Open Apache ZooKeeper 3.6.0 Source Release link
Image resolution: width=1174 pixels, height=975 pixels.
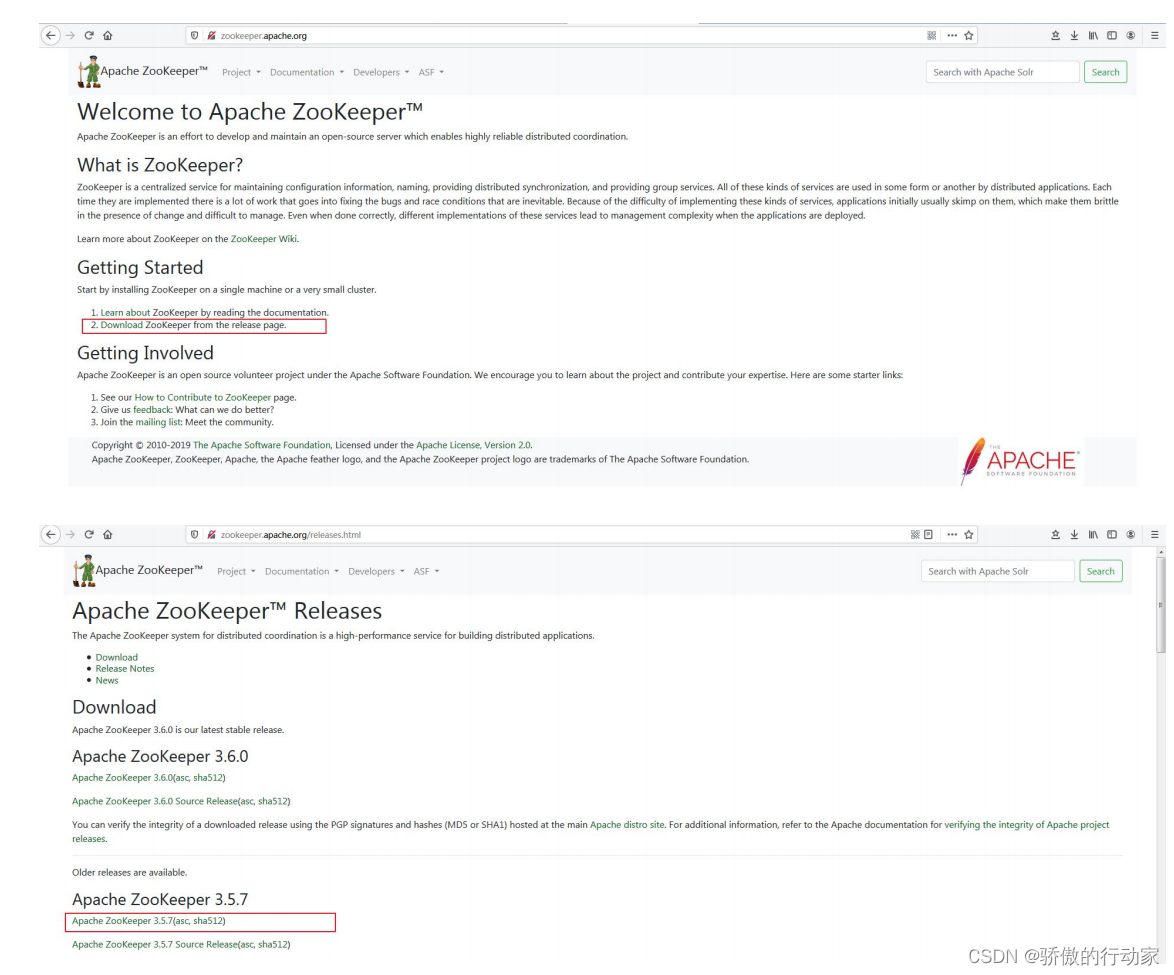154,801
